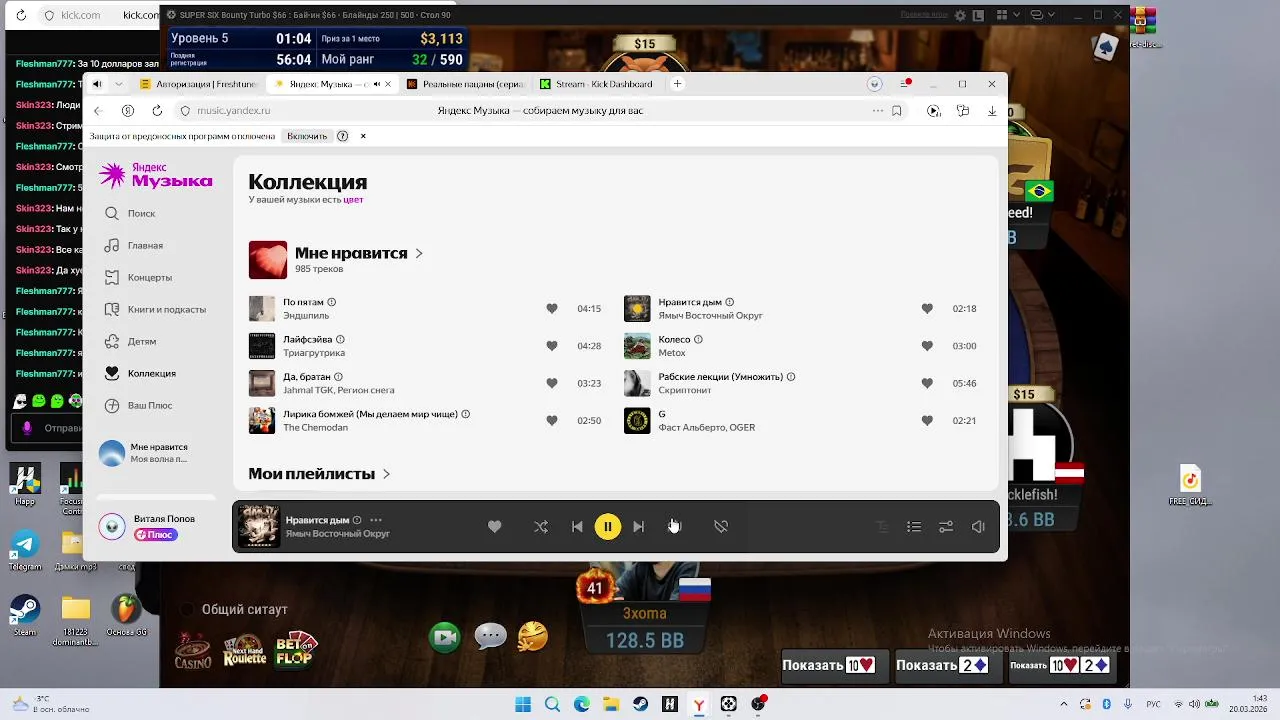The image size is (1280, 720).
Task: Bookmark the page with the bookmark icon
Action: (x=897, y=111)
